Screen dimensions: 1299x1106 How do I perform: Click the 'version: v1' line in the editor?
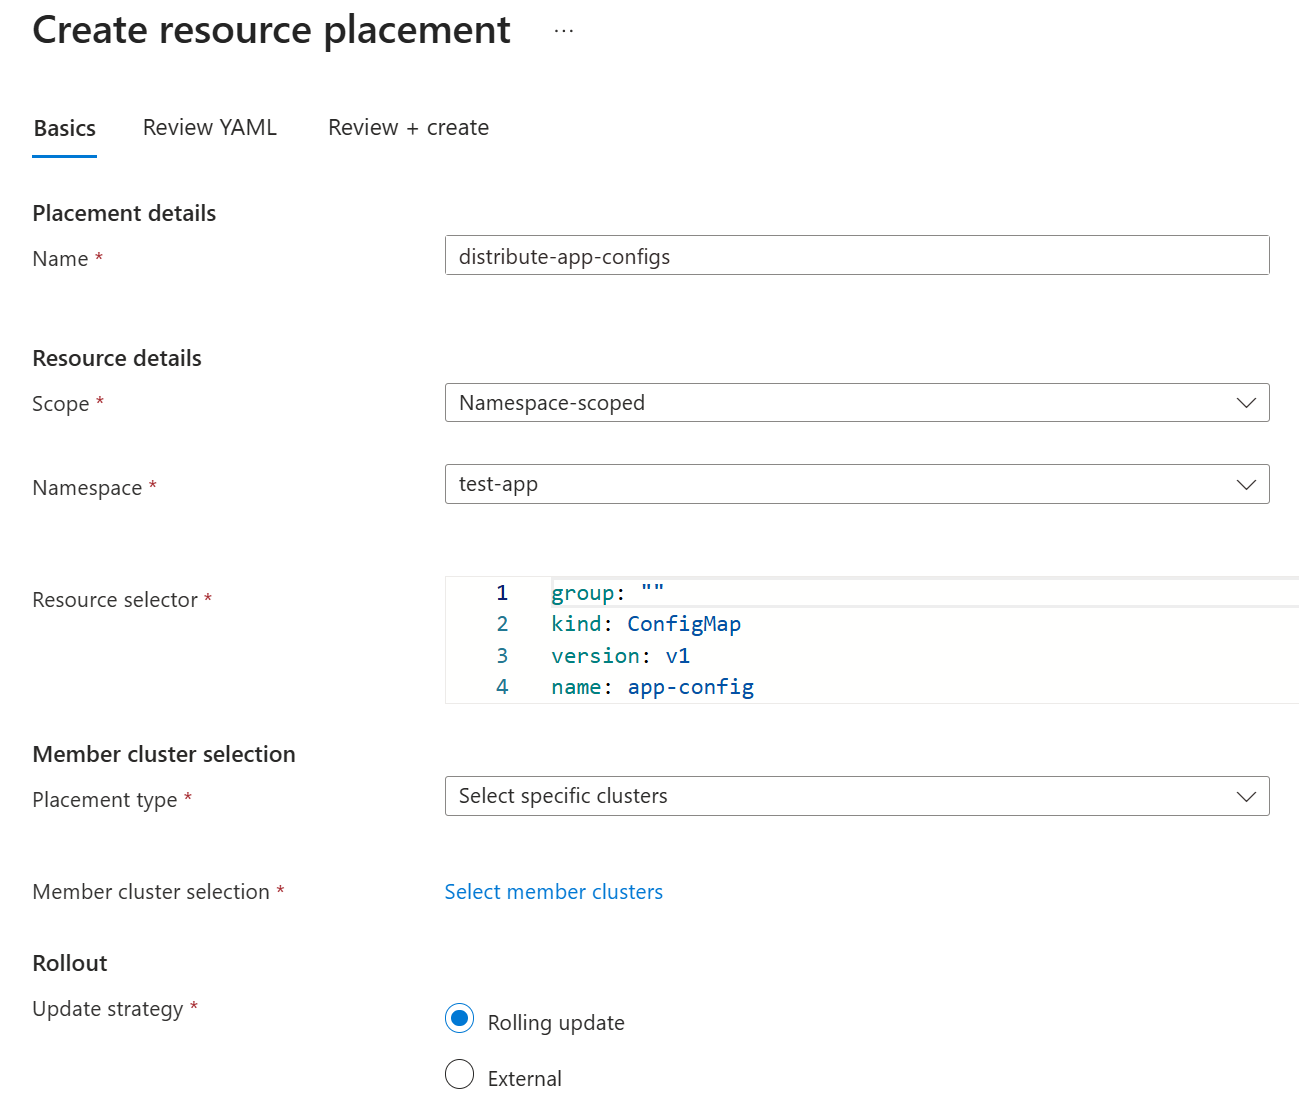tap(620, 656)
